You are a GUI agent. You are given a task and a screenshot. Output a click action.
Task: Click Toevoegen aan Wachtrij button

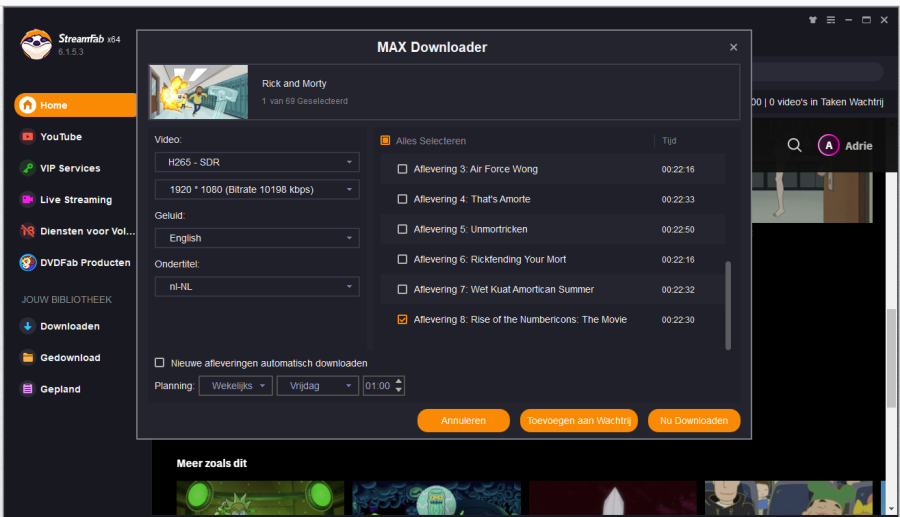[x=579, y=421]
